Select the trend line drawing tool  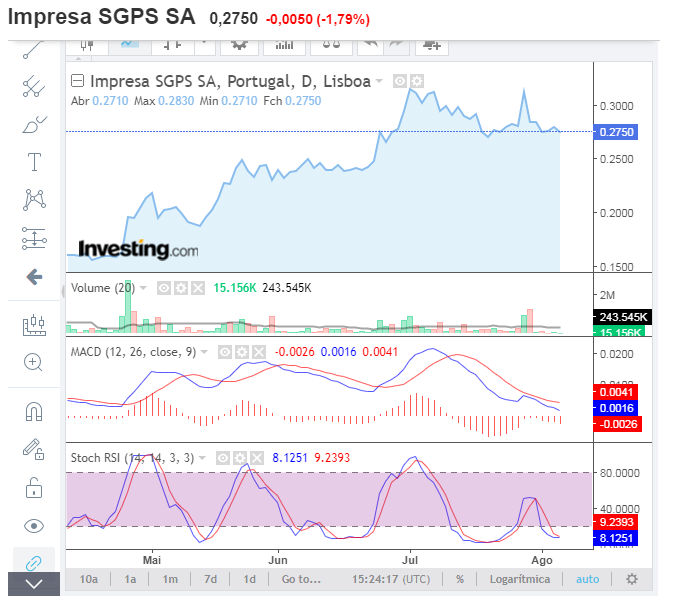(x=34, y=49)
